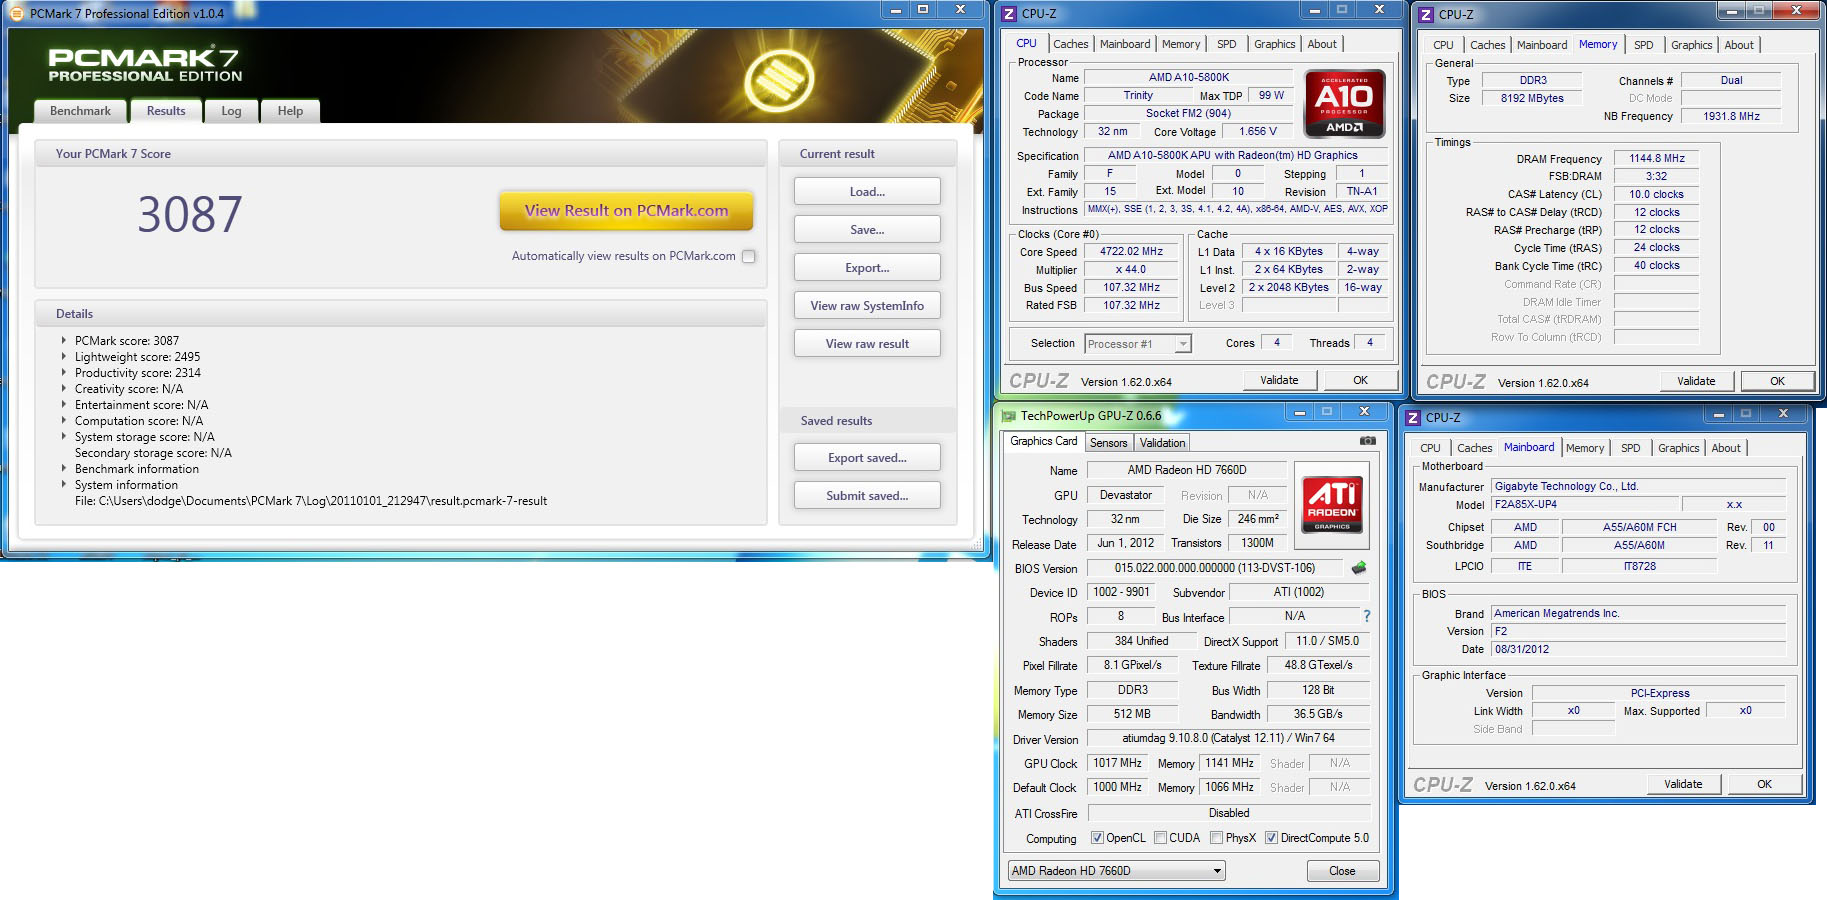Click the AMD A10 processor logo

click(x=1344, y=103)
